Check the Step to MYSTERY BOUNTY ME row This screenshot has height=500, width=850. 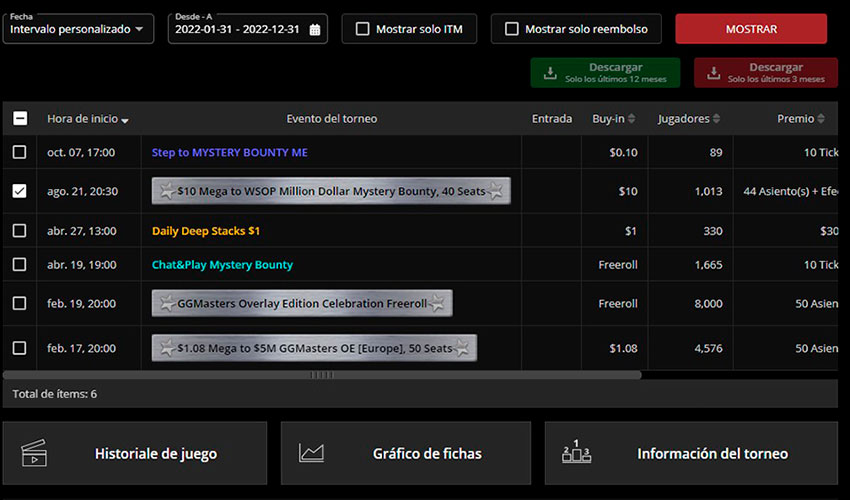[x=20, y=152]
